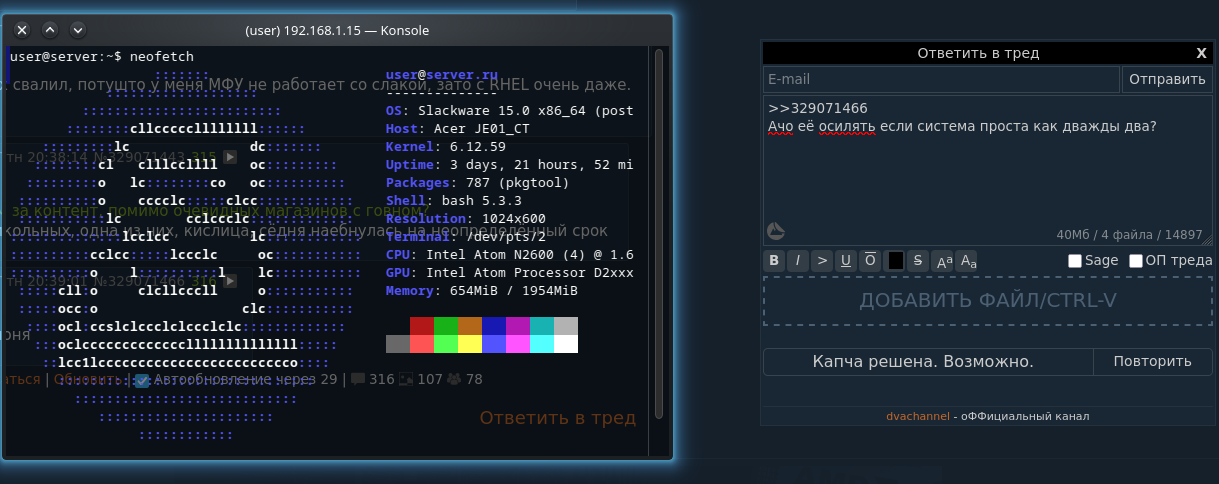Apply spoiler with the black square button

pos(895,261)
